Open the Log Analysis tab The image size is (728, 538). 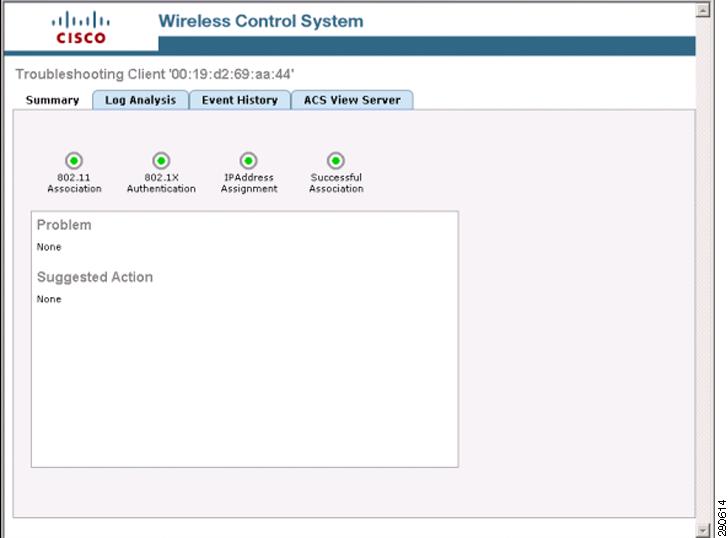140,100
